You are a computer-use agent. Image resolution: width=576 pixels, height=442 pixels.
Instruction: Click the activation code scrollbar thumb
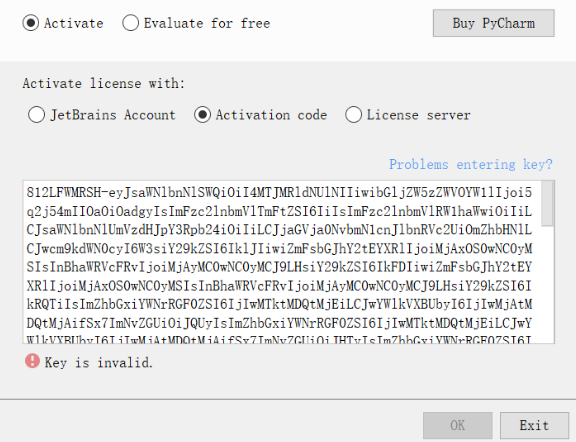547,204
